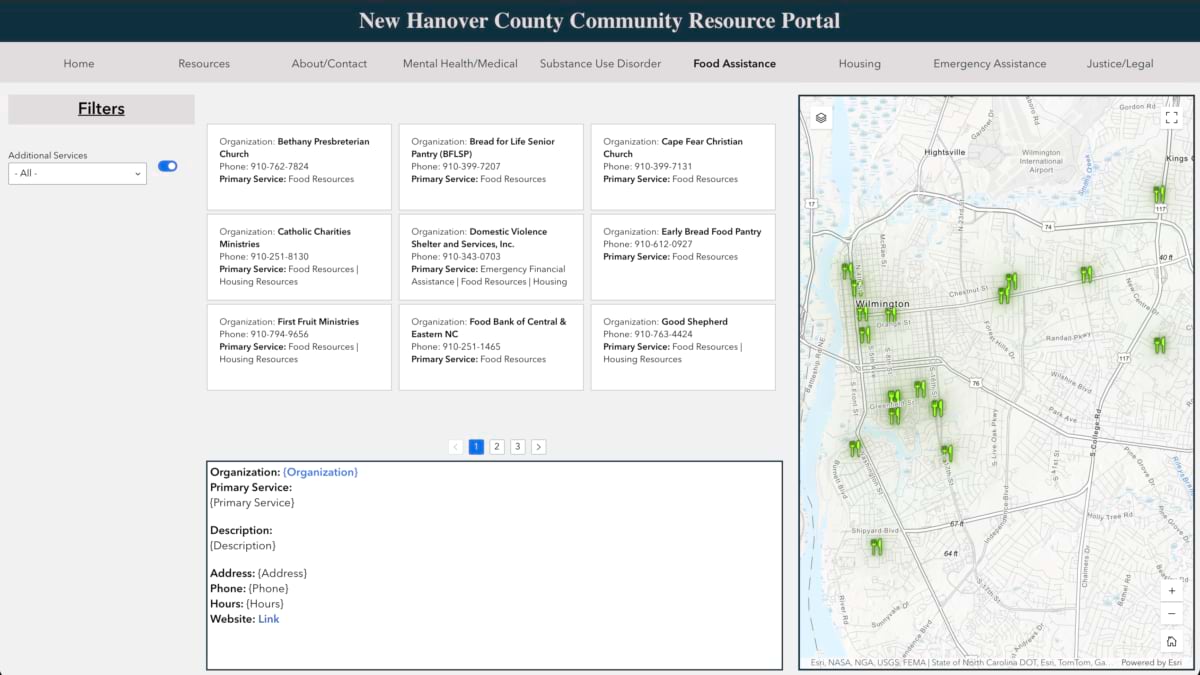
Task: Click the {Organization} link in details
Action: [x=320, y=472]
